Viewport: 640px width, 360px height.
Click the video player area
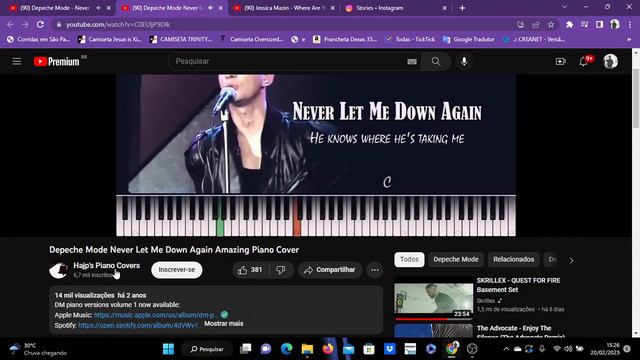[316, 155]
